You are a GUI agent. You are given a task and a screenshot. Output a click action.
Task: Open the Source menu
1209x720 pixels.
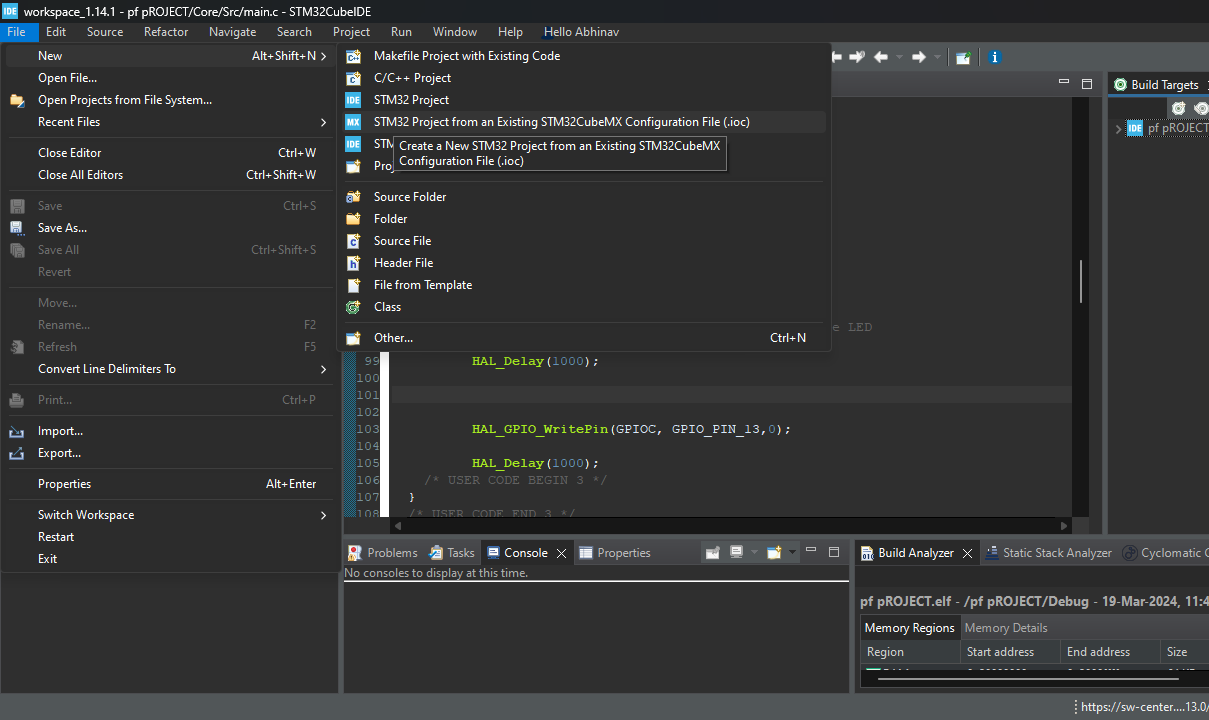point(105,32)
